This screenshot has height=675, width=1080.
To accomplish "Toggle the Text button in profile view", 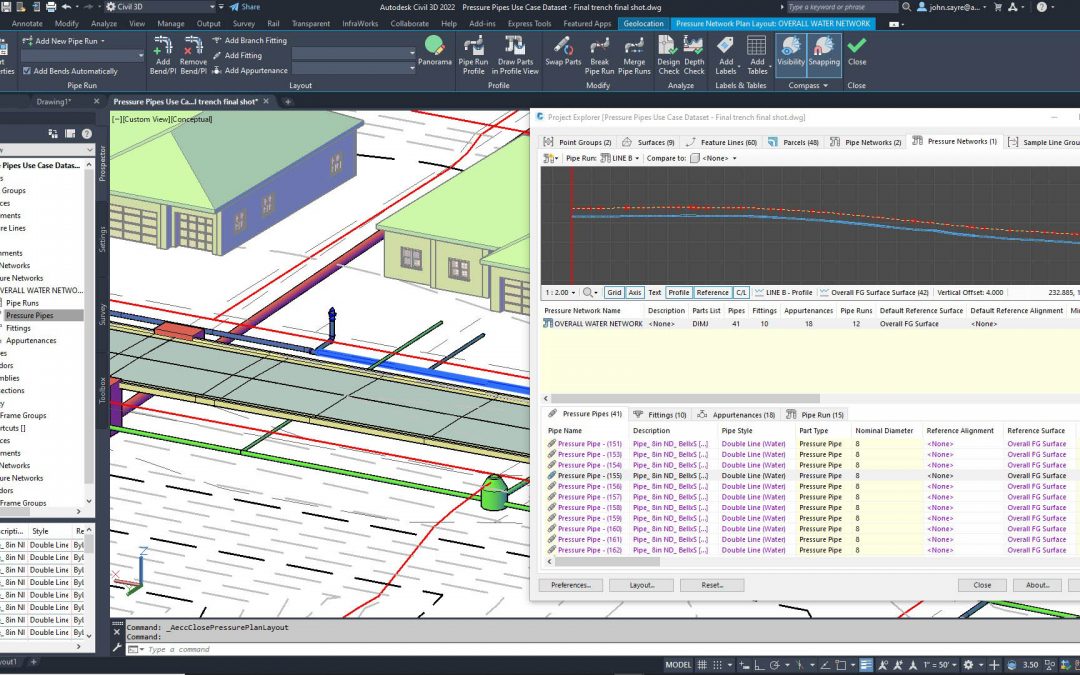I will click(x=654, y=293).
